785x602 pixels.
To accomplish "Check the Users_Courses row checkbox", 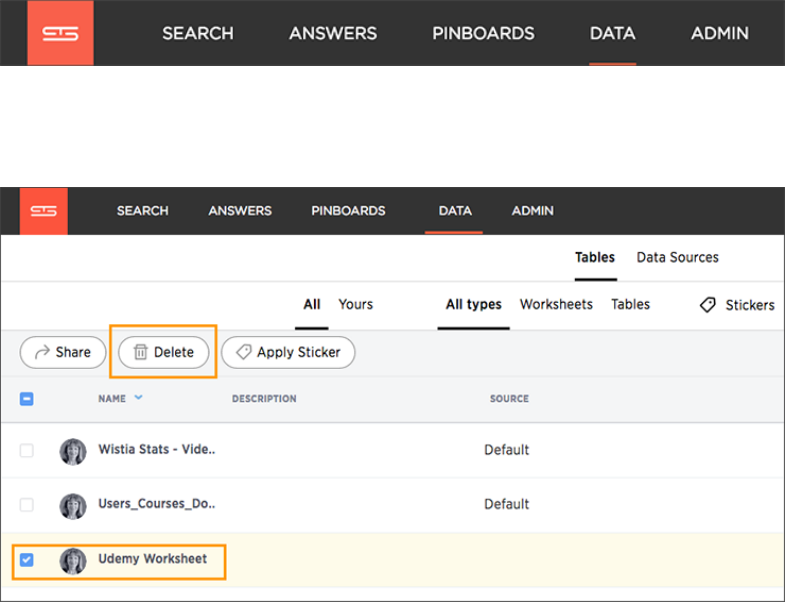I will [27, 505].
